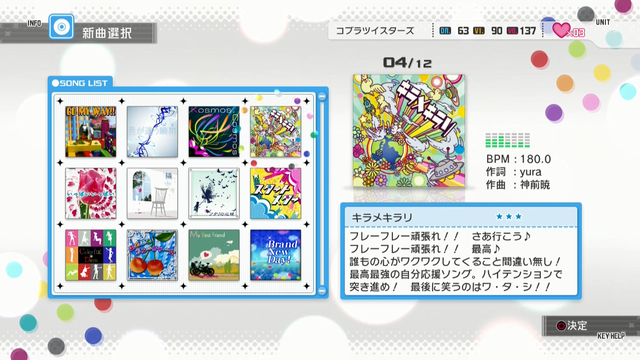This screenshot has height=360, width=640.
Task: Click the 04/12 song counter
Action: coord(407,62)
